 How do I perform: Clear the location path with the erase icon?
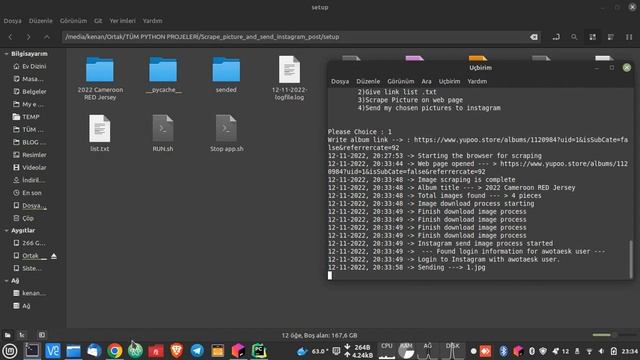tap(533, 37)
